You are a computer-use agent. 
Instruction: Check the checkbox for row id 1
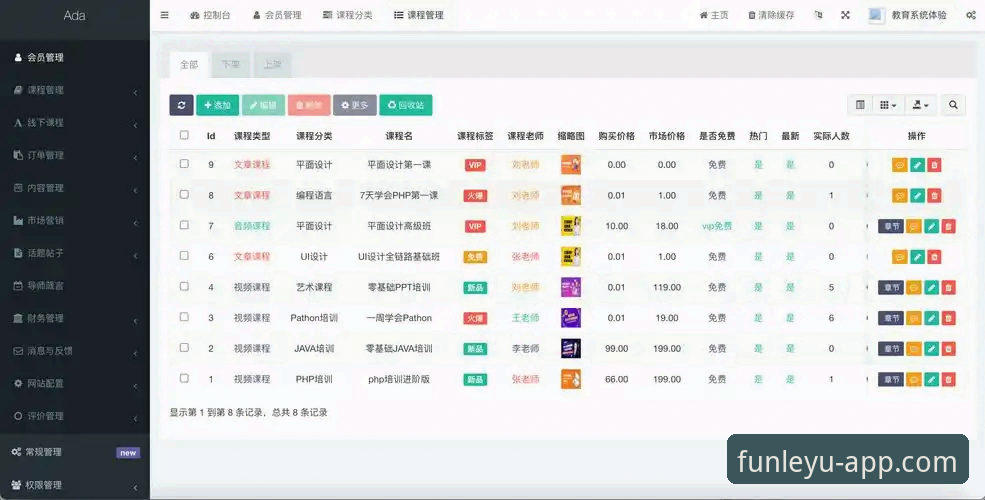coord(184,378)
